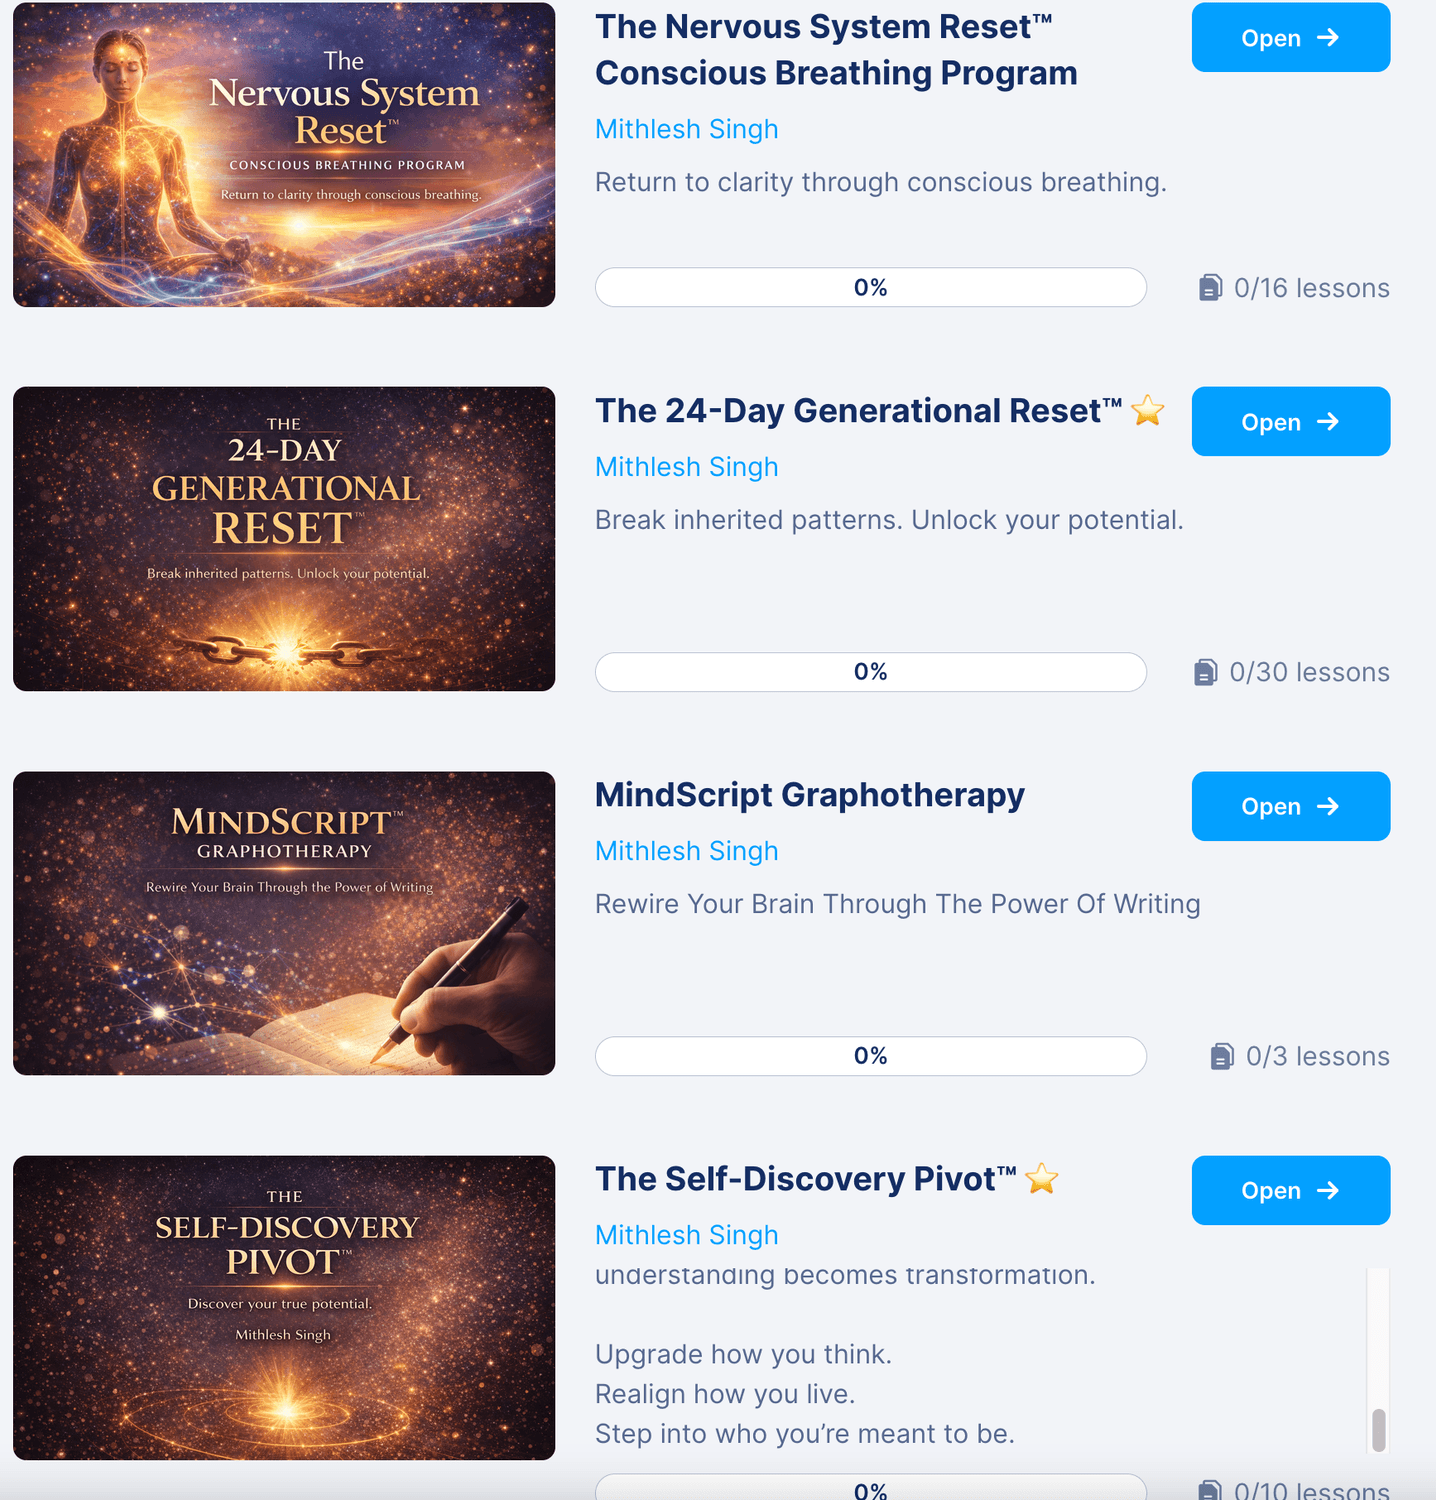The height and width of the screenshot is (1500, 1436).
Task: Open The 24-Day Generational Reset course
Action: (x=1290, y=422)
